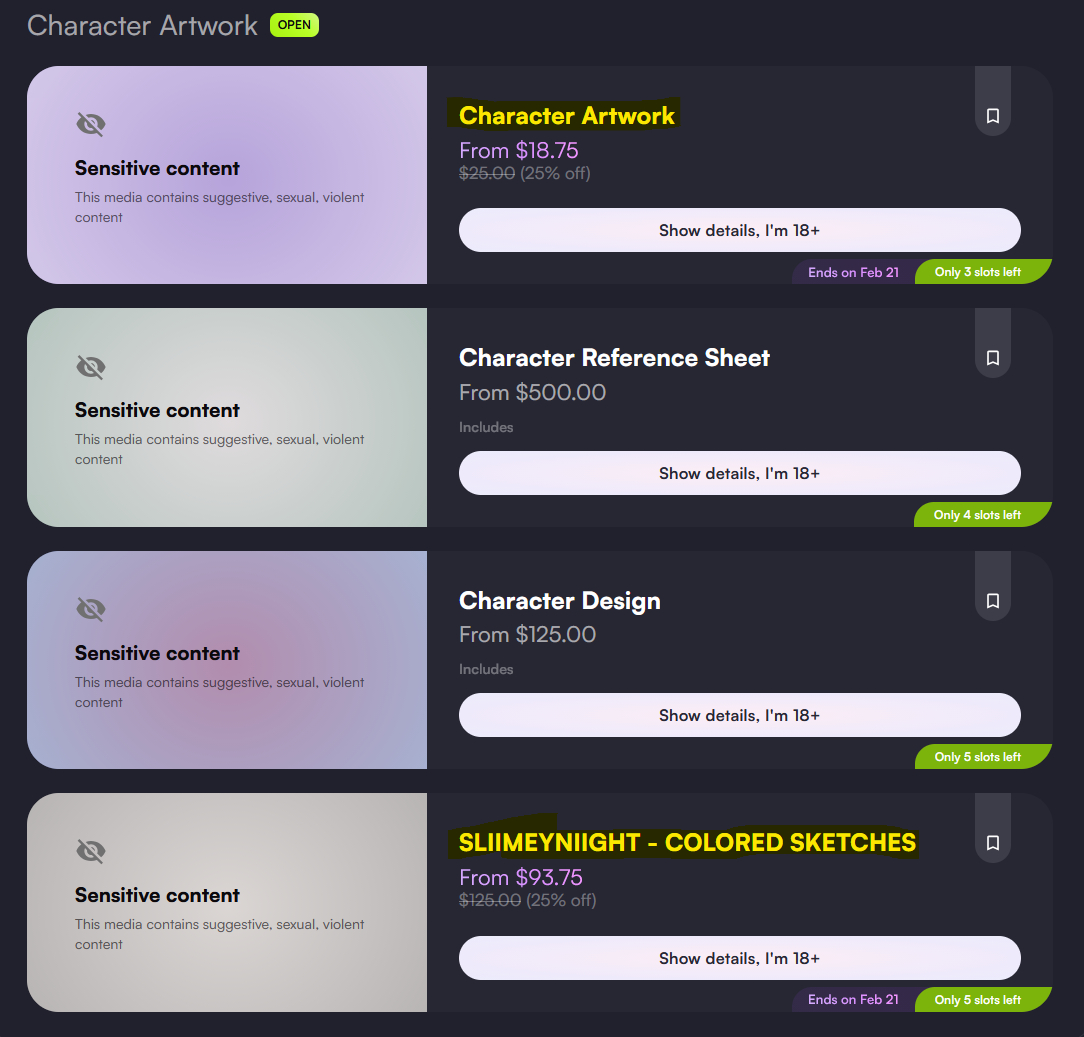Screen dimensions: 1084x1037
Task: Bookmark the Character Reference Sheet listing
Action: [992, 358]
